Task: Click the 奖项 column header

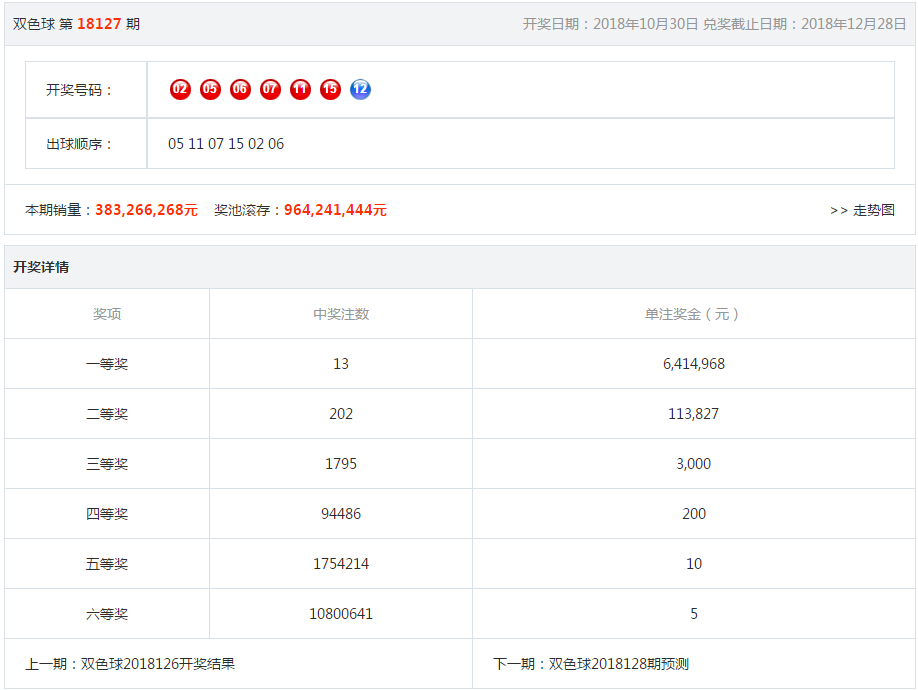Action: coord(107,314)
